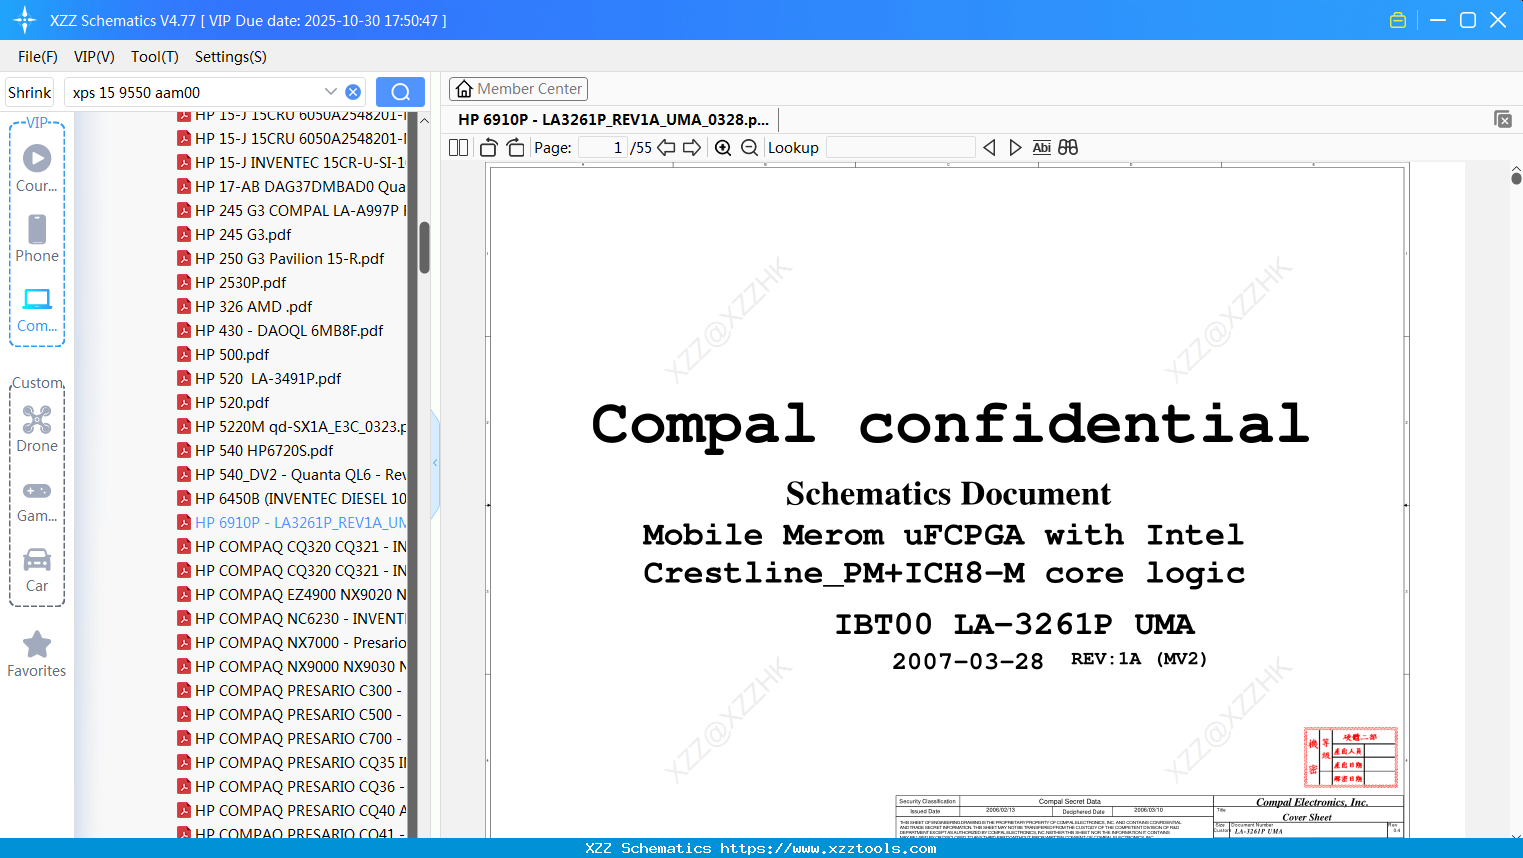Open the Game category icon
Viewport: 1523px width, 858px height.
pos(37,491)
